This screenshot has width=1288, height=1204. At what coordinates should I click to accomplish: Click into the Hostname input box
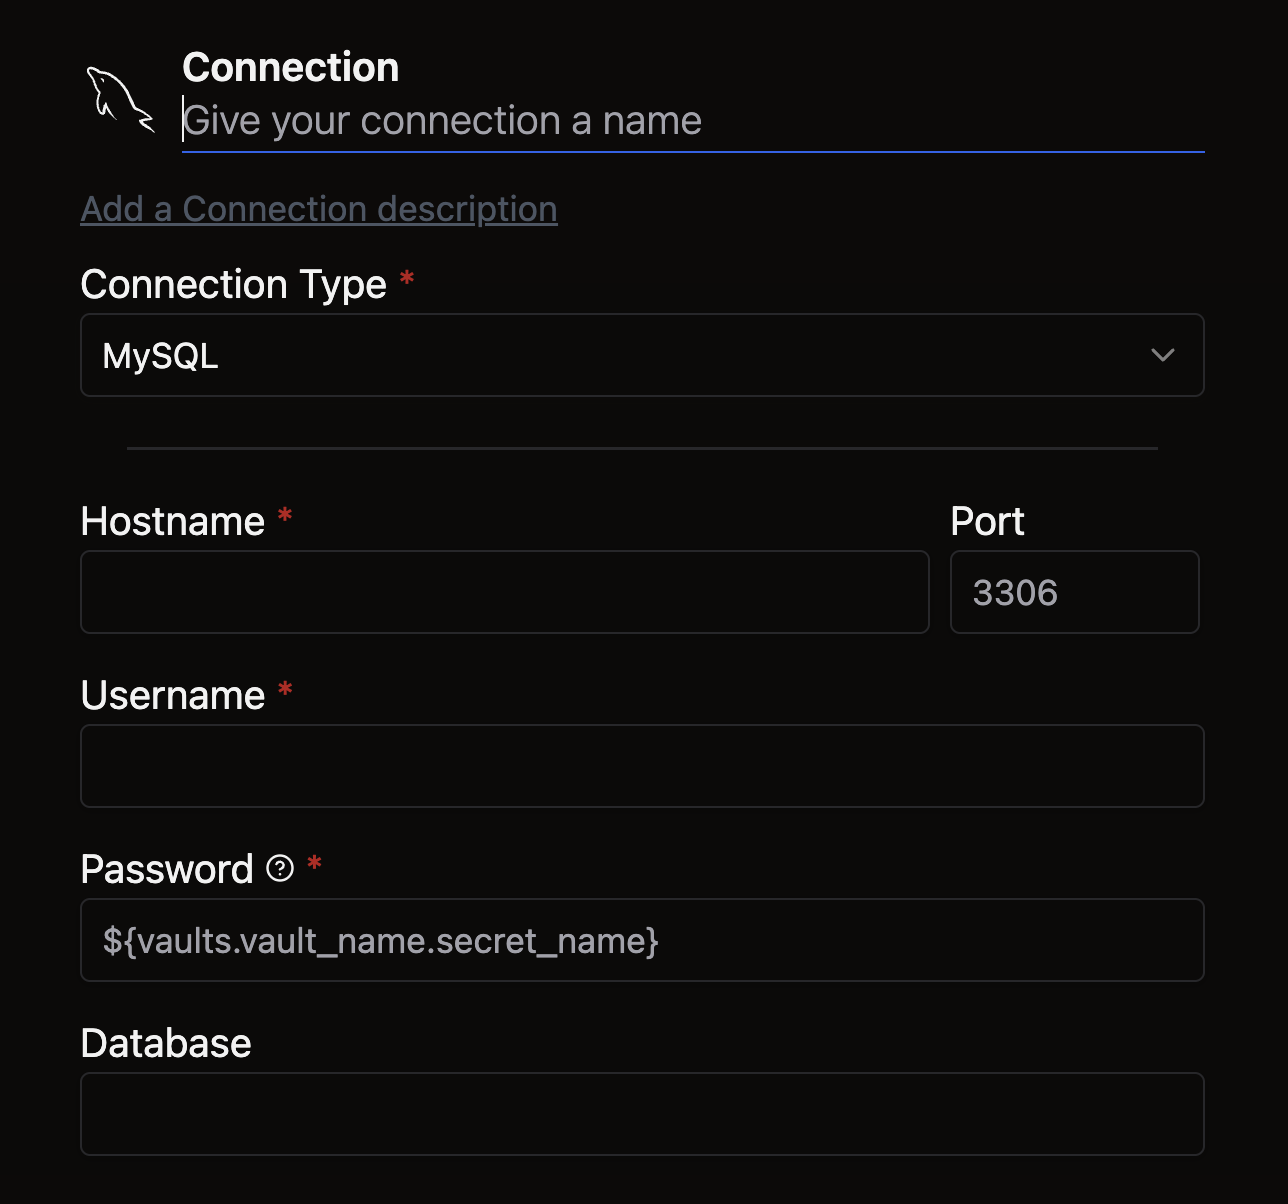504,592
